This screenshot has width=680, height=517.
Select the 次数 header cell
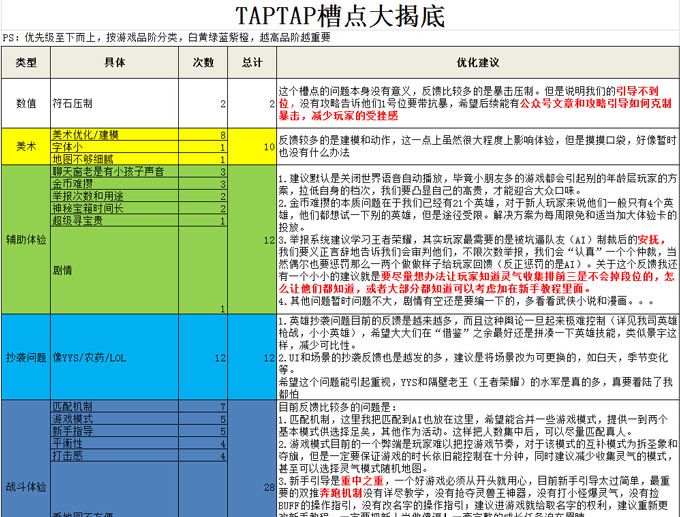[203, 62]
